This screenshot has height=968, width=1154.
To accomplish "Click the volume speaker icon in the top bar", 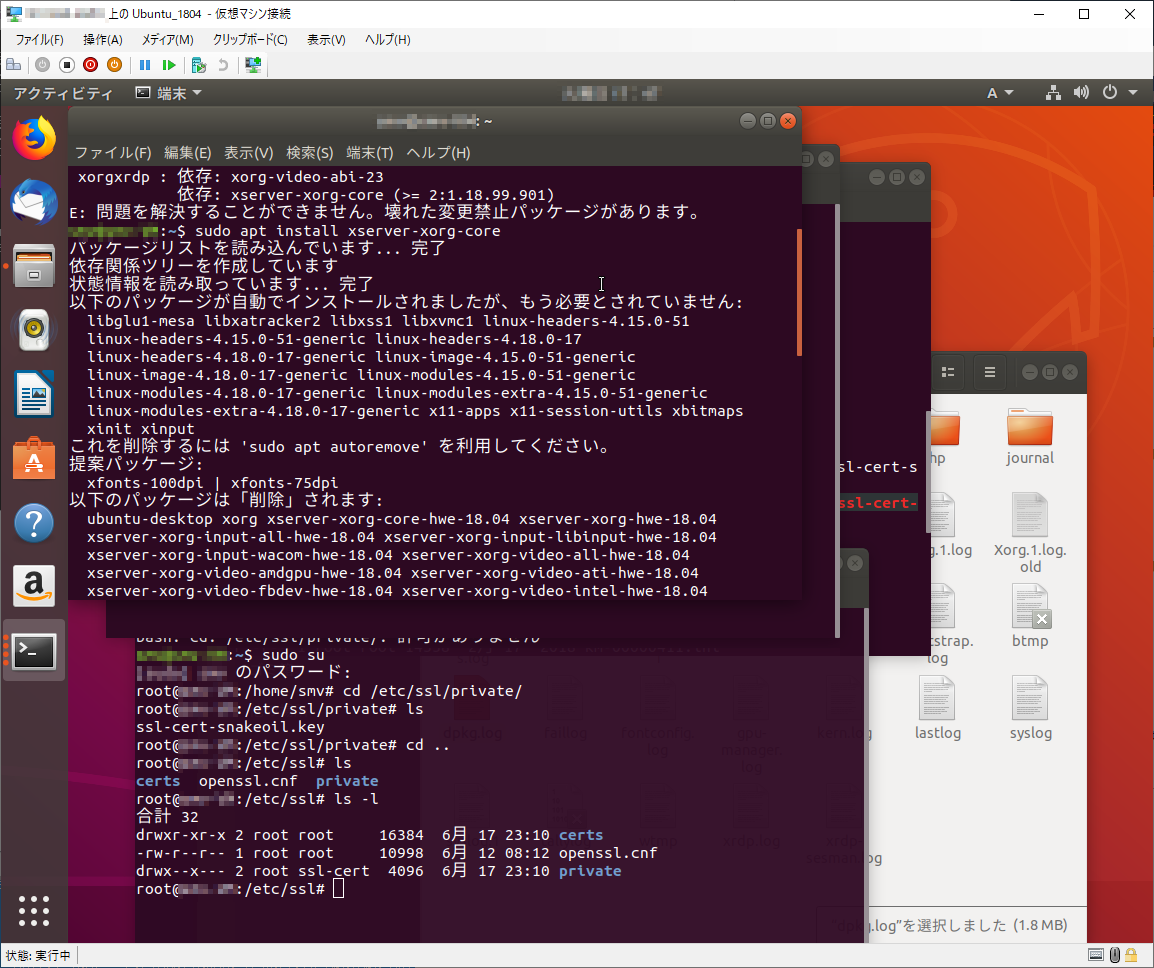I will [x=1081, y=93].
